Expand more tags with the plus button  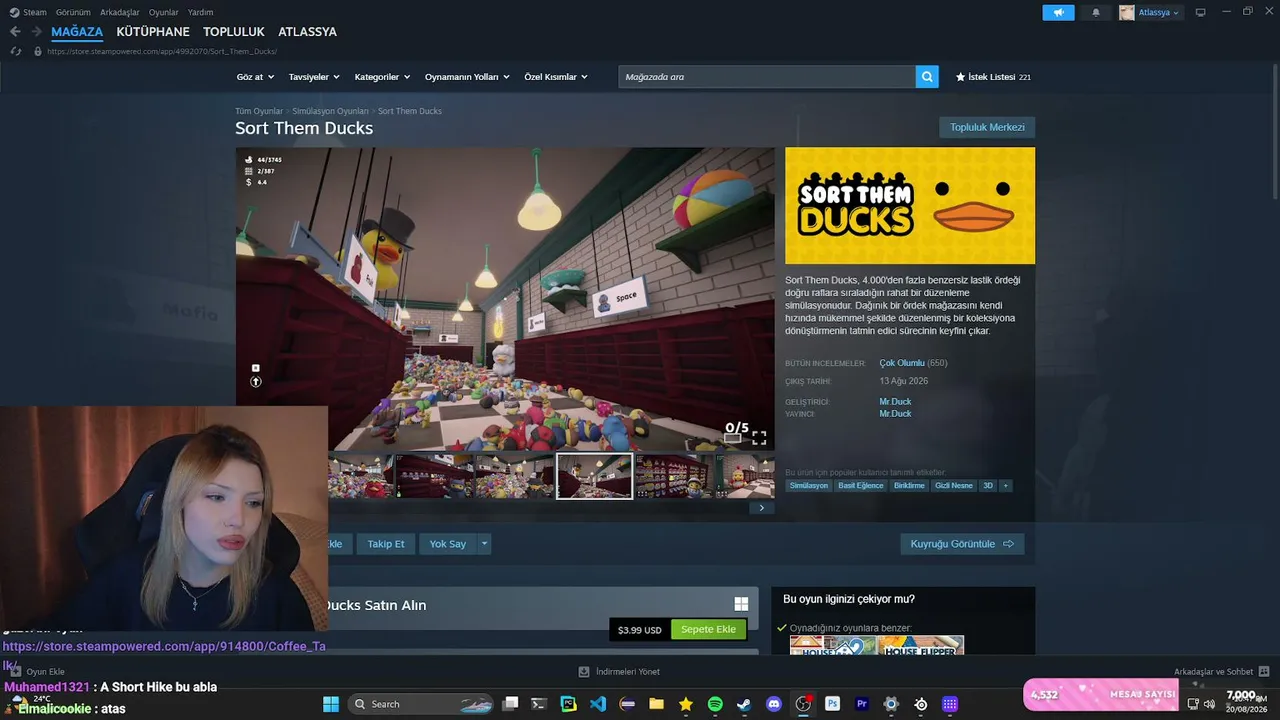pos(1005,486)
